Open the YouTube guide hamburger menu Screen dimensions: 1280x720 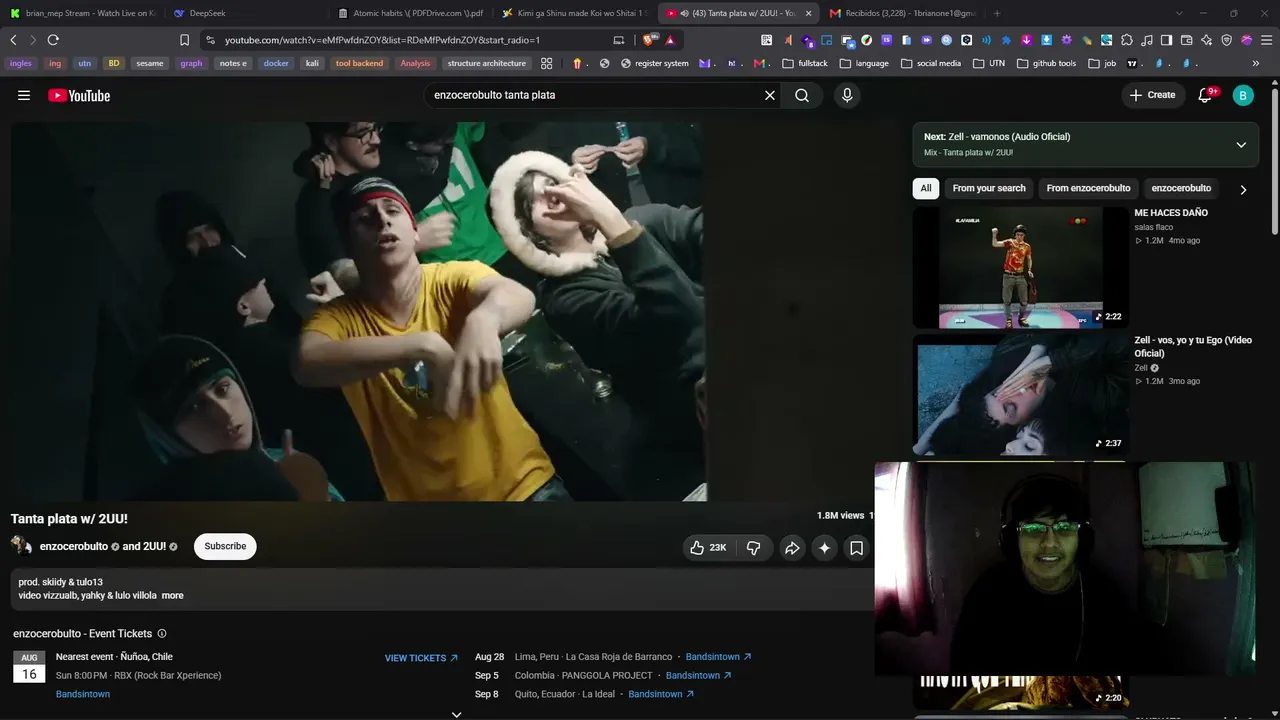[x=24, y=95]
